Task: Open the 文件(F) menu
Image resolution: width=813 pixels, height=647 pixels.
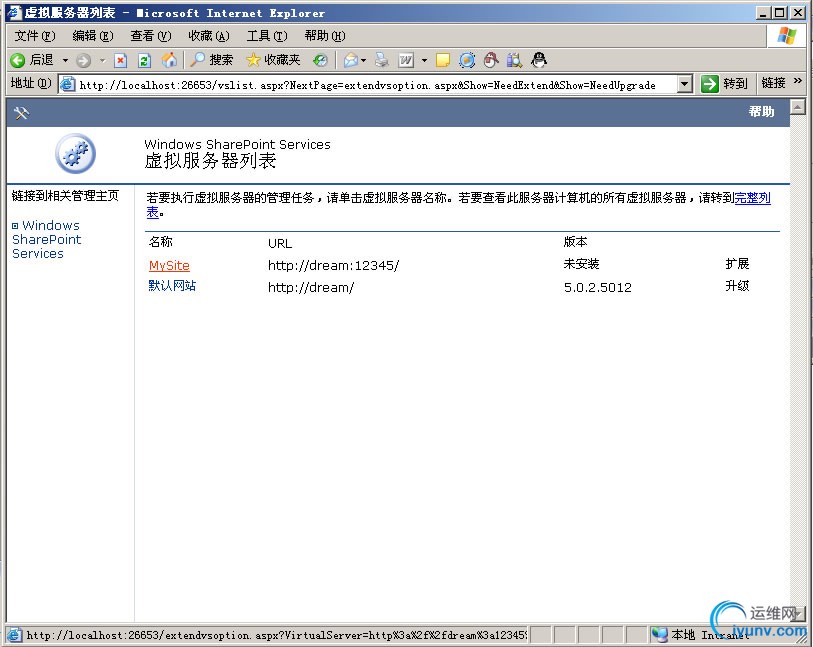Action: click(35, 36)
